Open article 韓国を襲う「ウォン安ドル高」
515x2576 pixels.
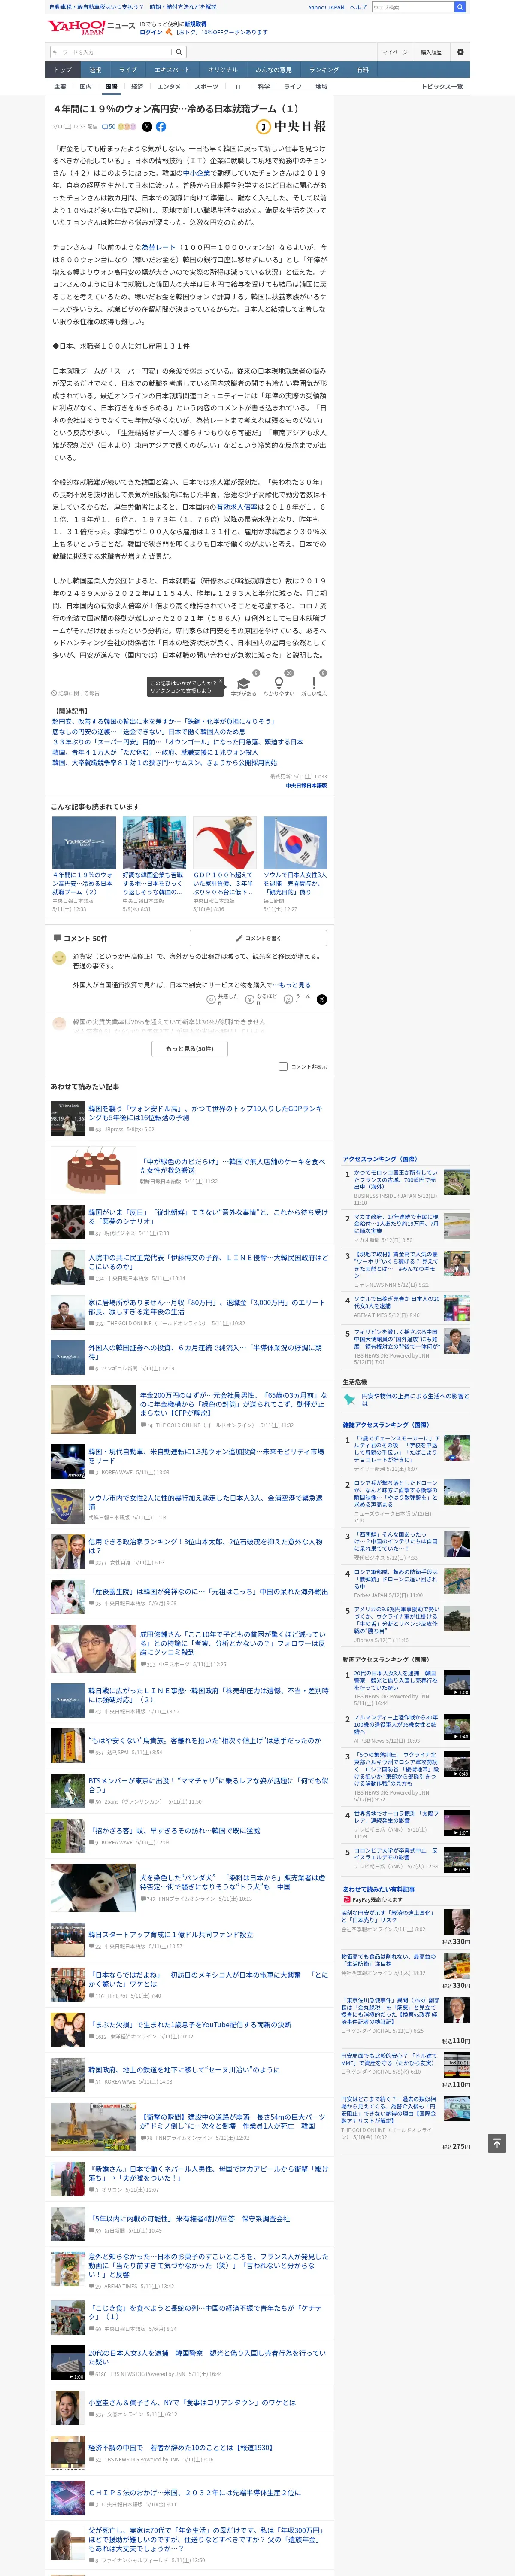coord(205,1113)
